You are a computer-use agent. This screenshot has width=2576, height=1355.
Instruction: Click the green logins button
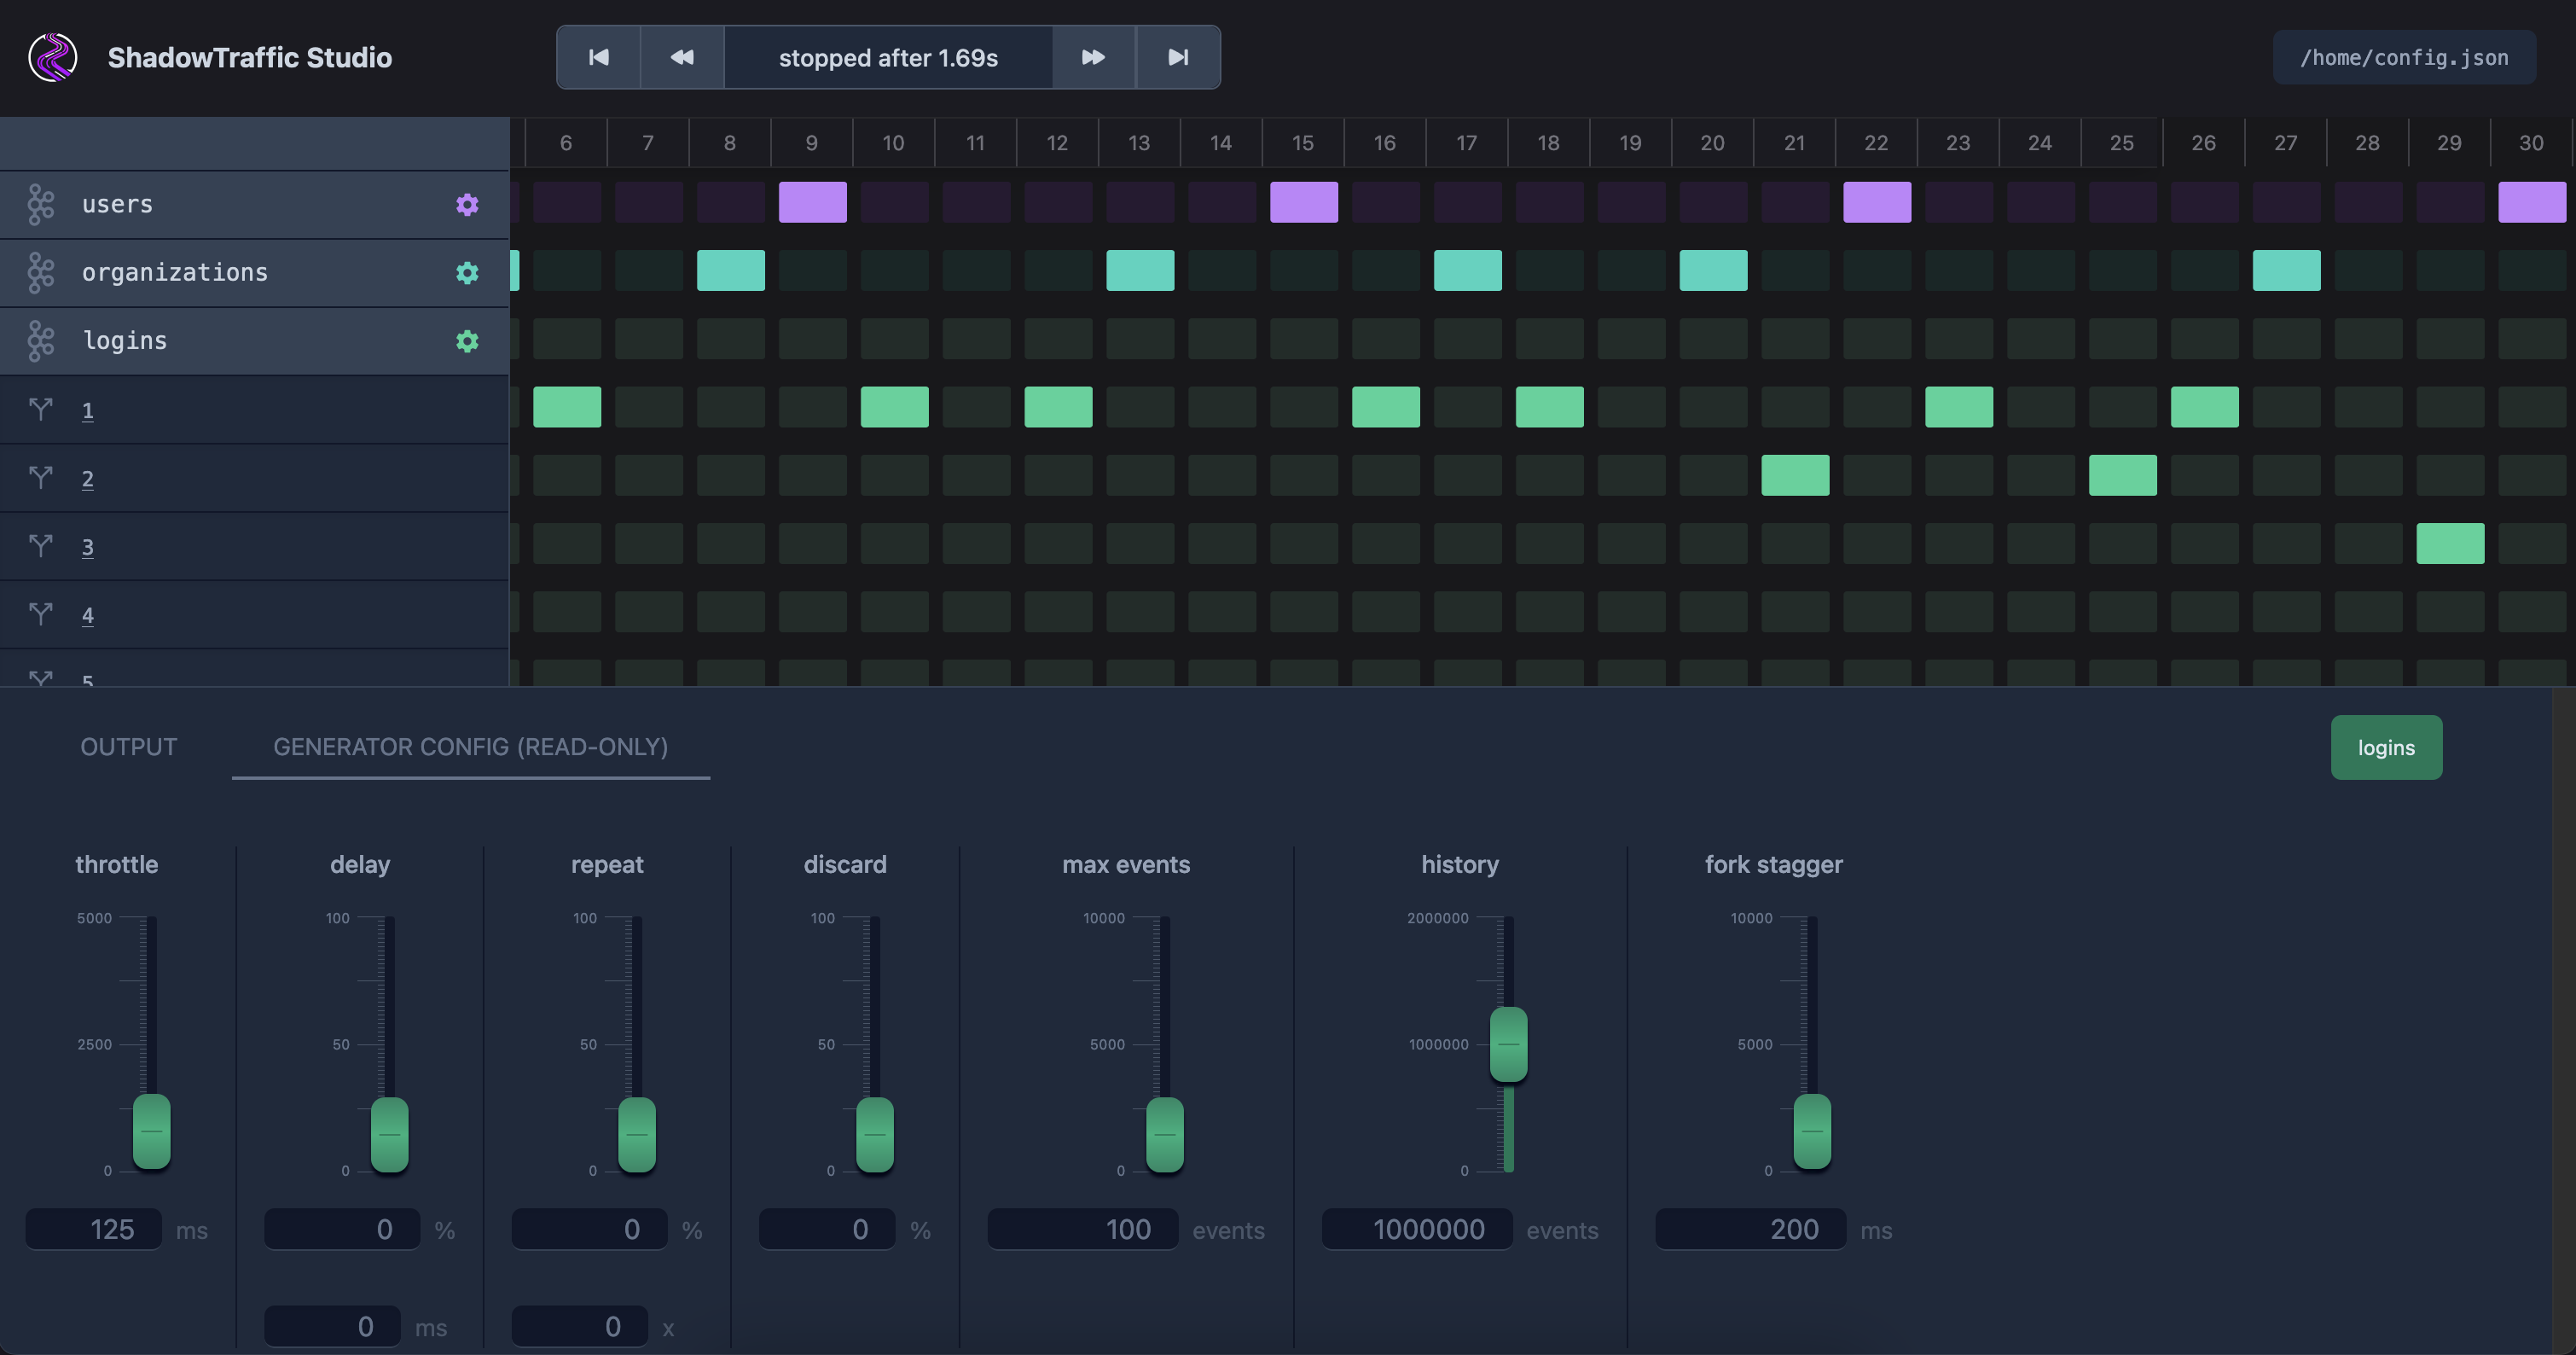pos(2386,747)
